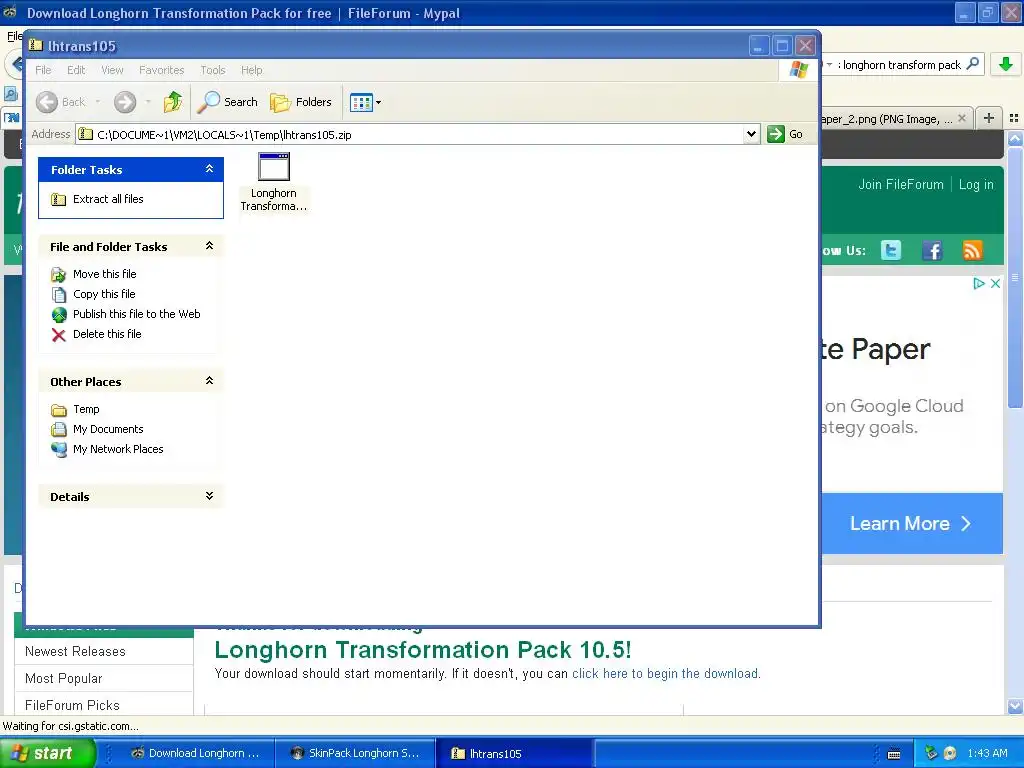Image resolution: width=1024 pixels, height=768 pixels.
Task: Open the Temp folder link
Action: 75,409
